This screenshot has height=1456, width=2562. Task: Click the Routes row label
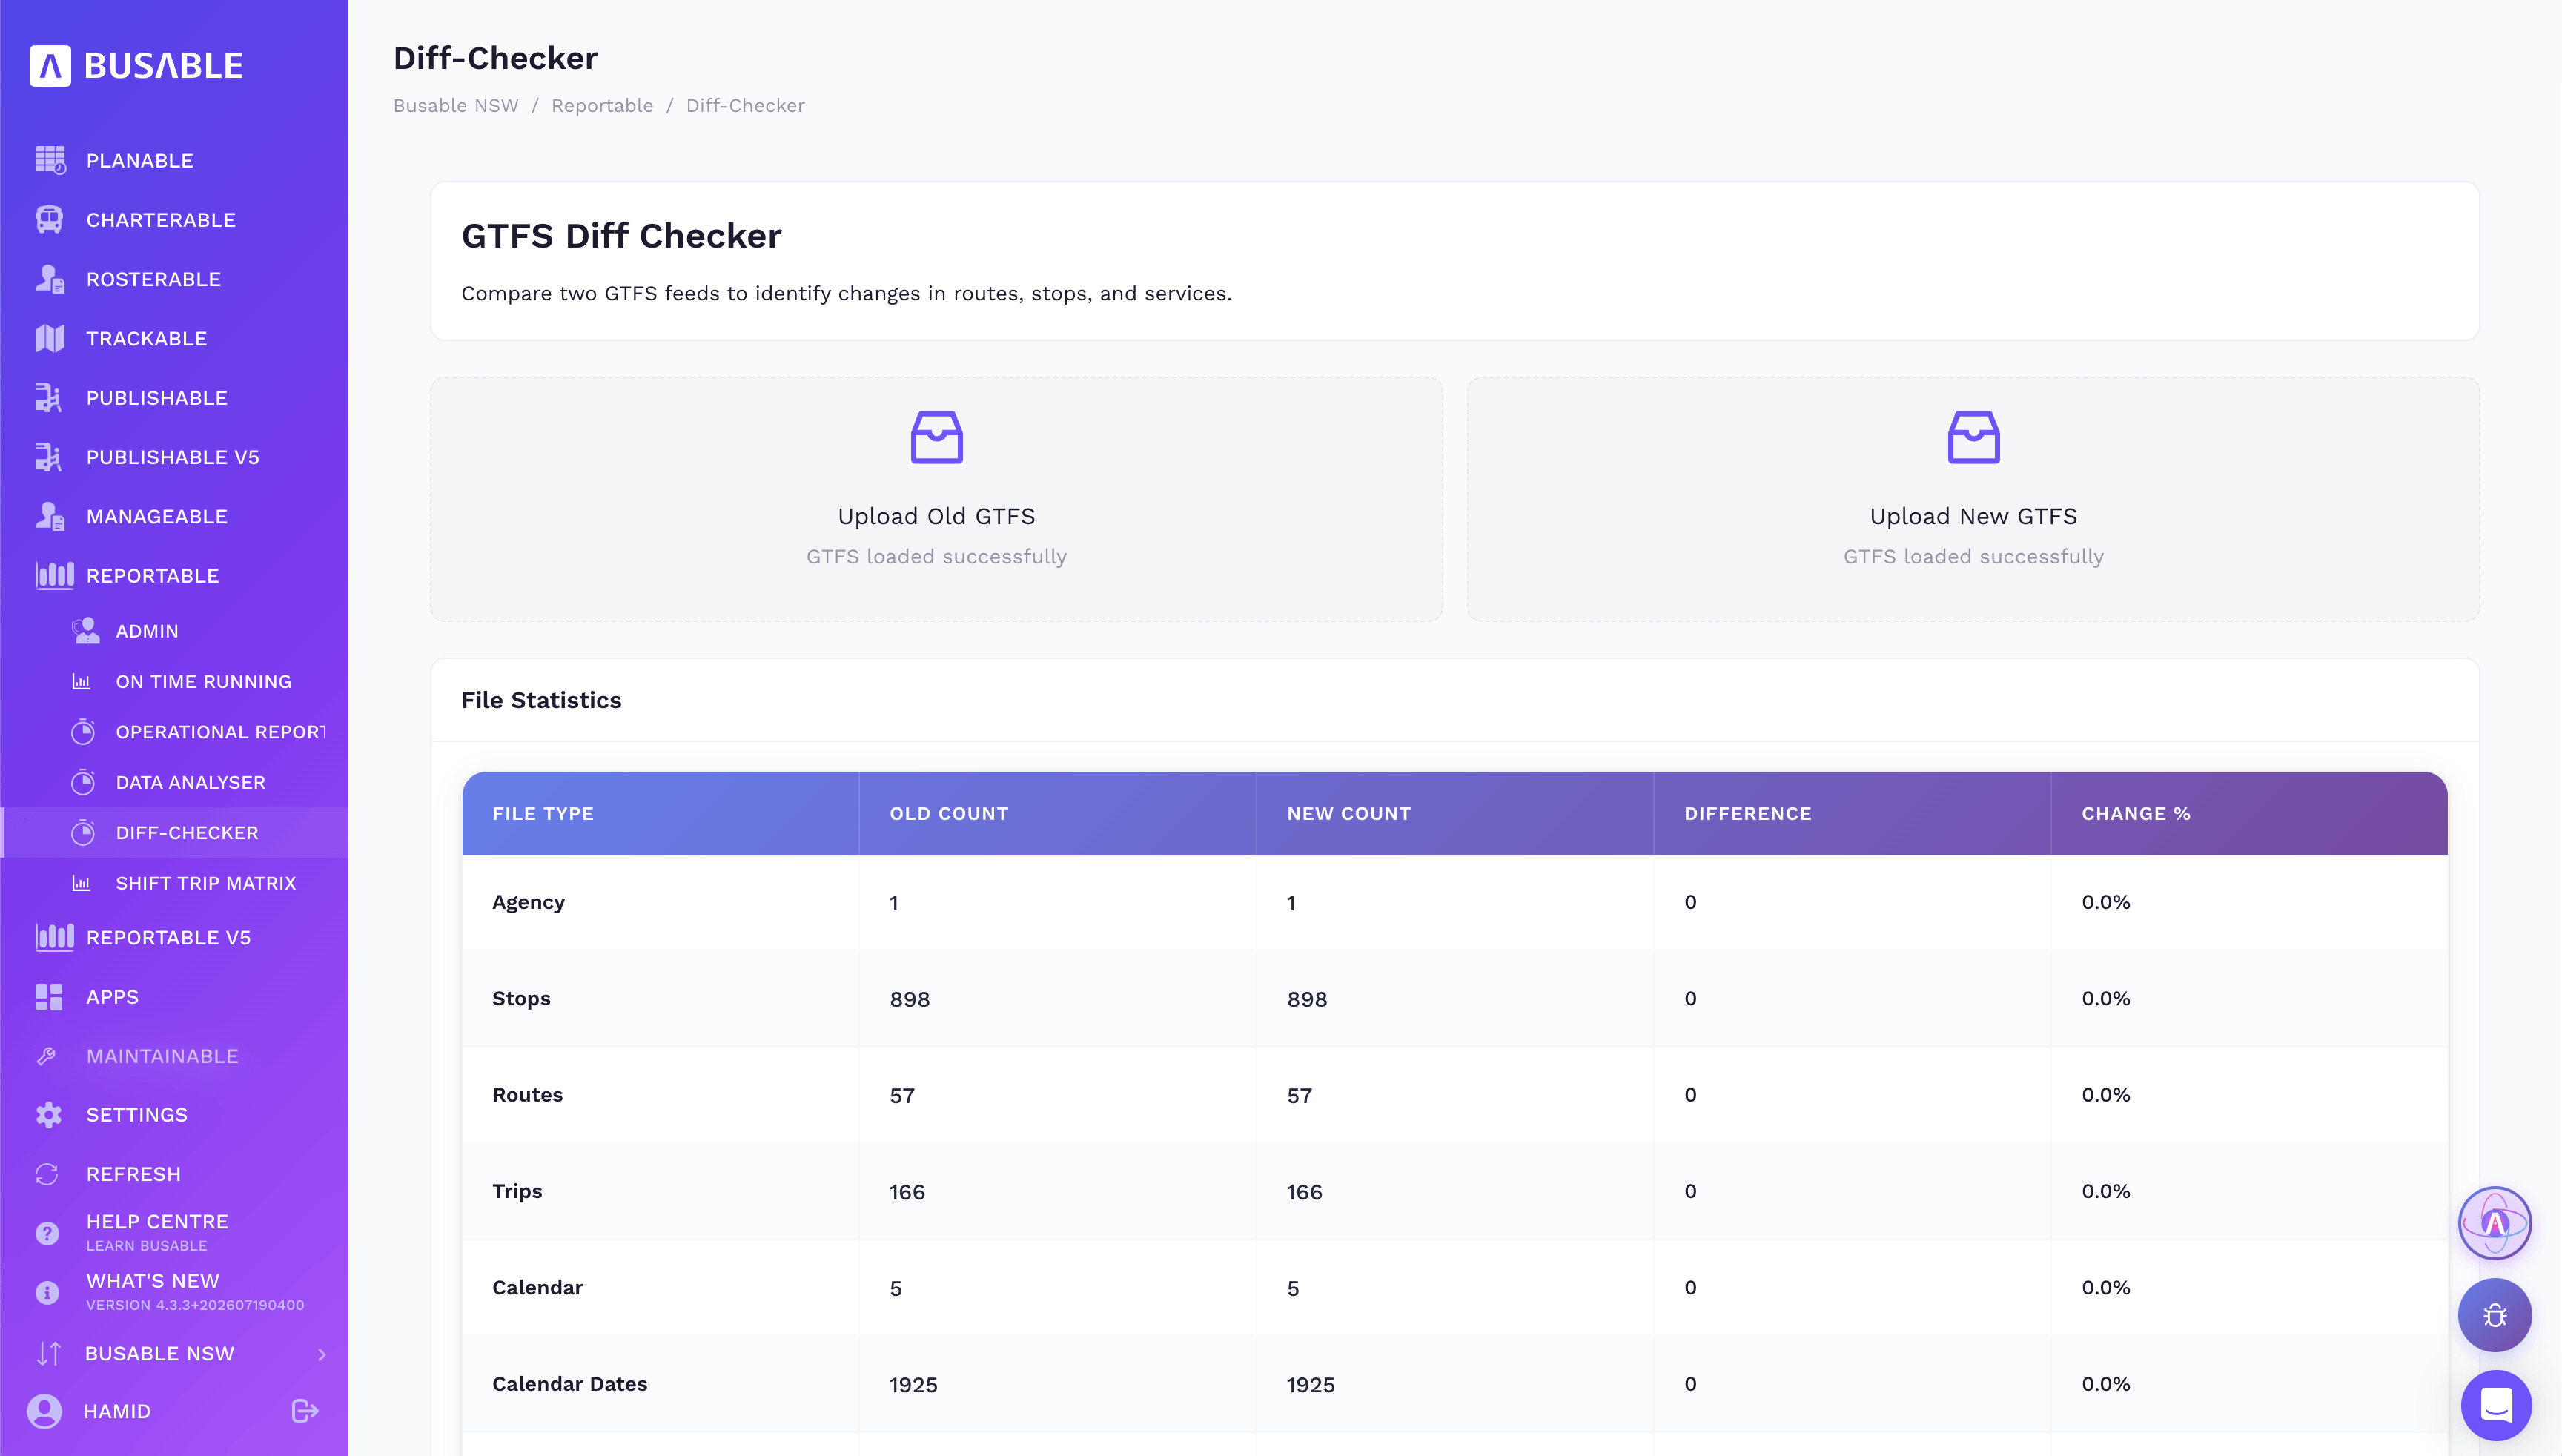click(x=527, y=1095)
